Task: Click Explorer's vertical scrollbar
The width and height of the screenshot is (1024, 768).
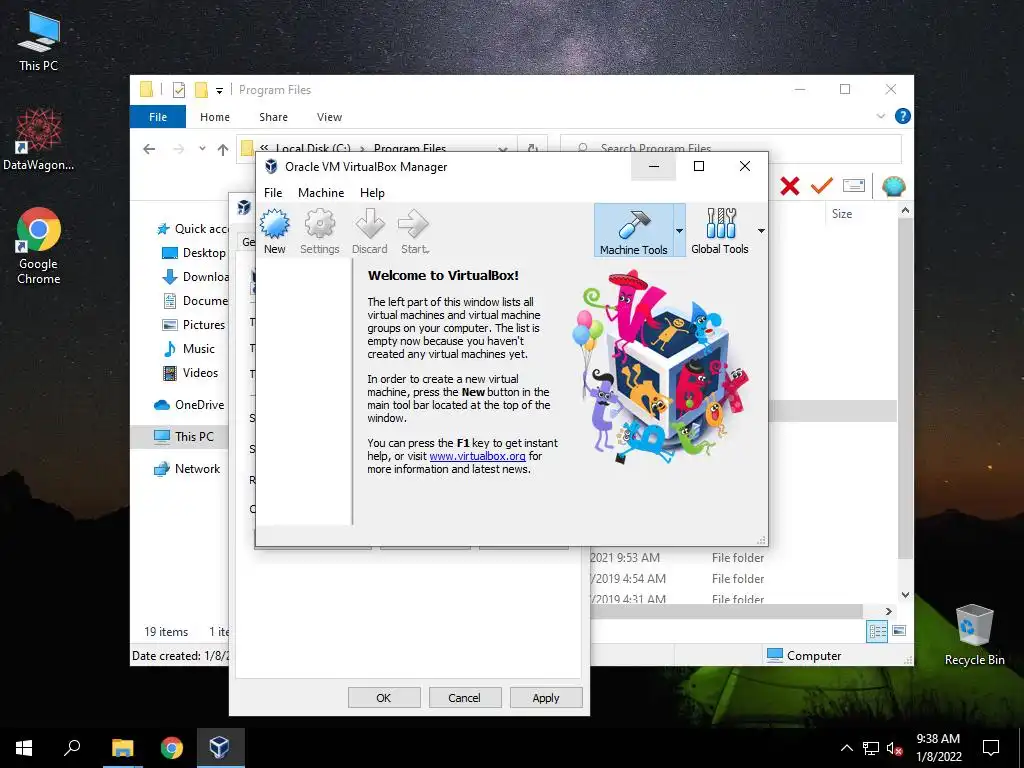Action: tap(905, 389)
